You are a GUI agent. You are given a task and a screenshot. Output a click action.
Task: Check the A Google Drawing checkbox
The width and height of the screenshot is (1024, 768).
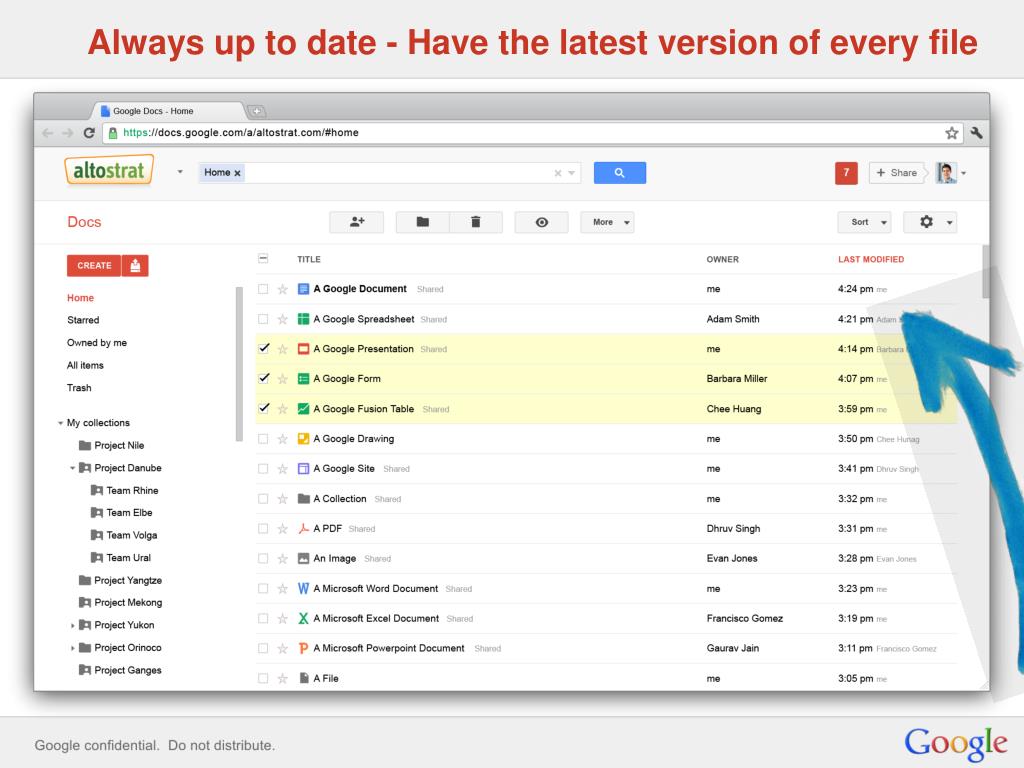point(263,439)
